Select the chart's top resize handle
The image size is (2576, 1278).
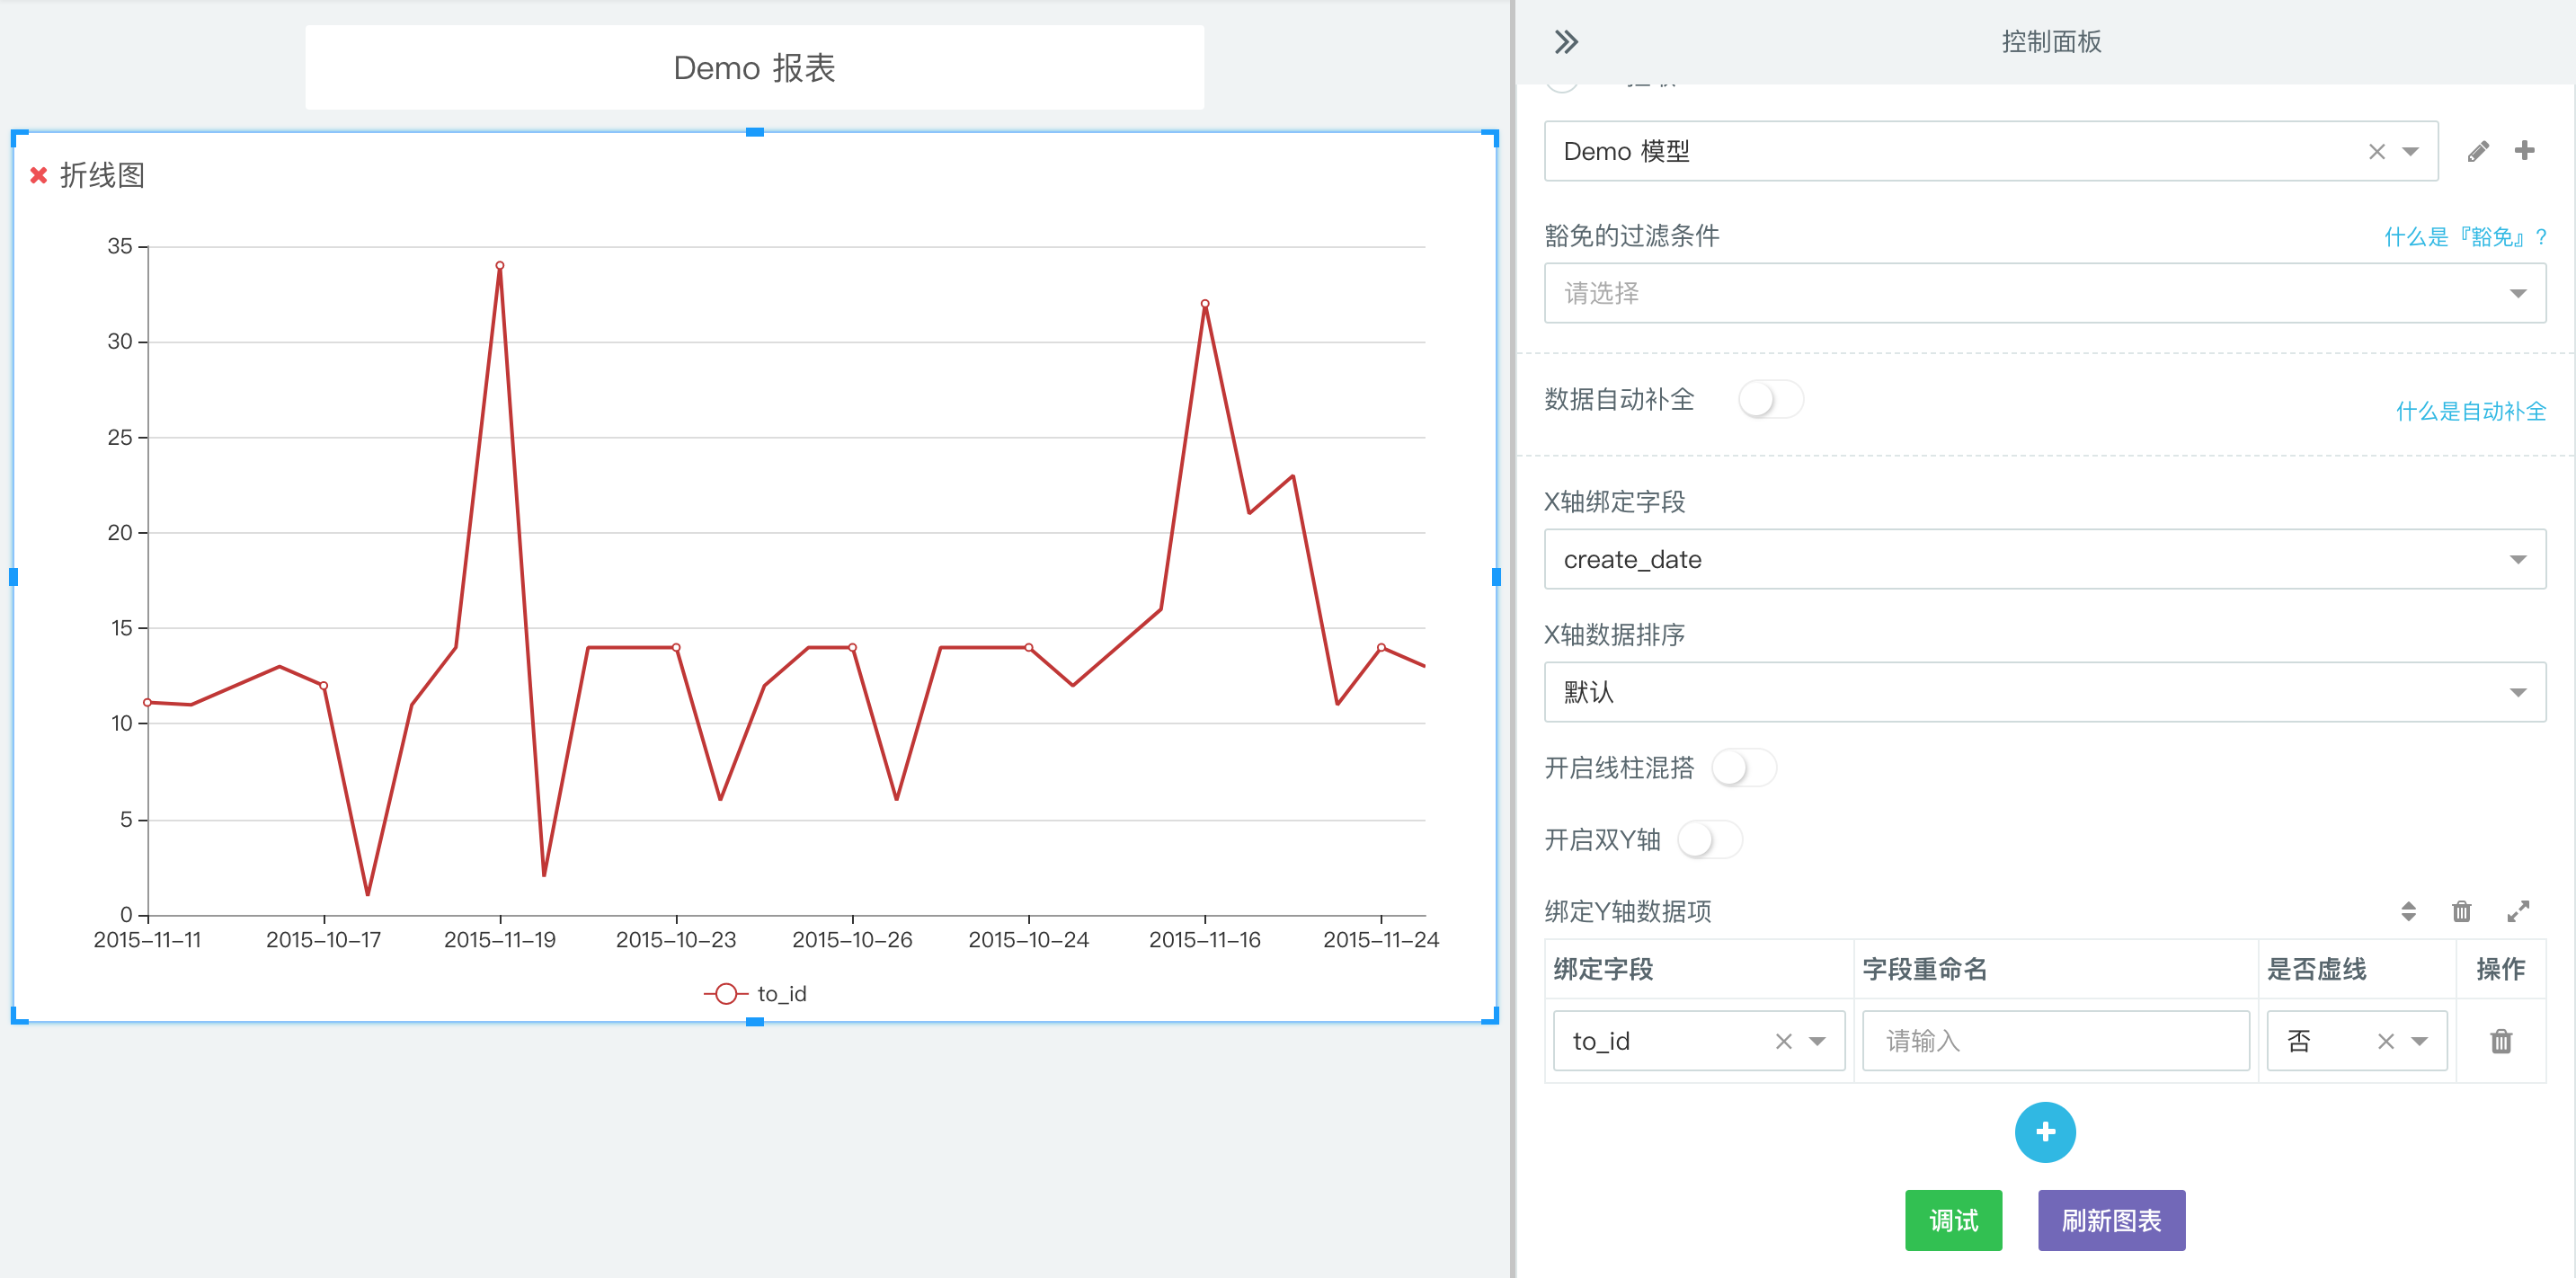click(x=755, y=132)
